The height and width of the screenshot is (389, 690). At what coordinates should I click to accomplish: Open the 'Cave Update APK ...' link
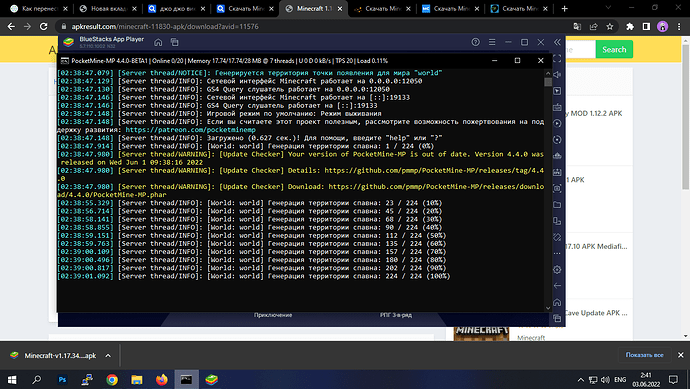[x=597, y=313]
